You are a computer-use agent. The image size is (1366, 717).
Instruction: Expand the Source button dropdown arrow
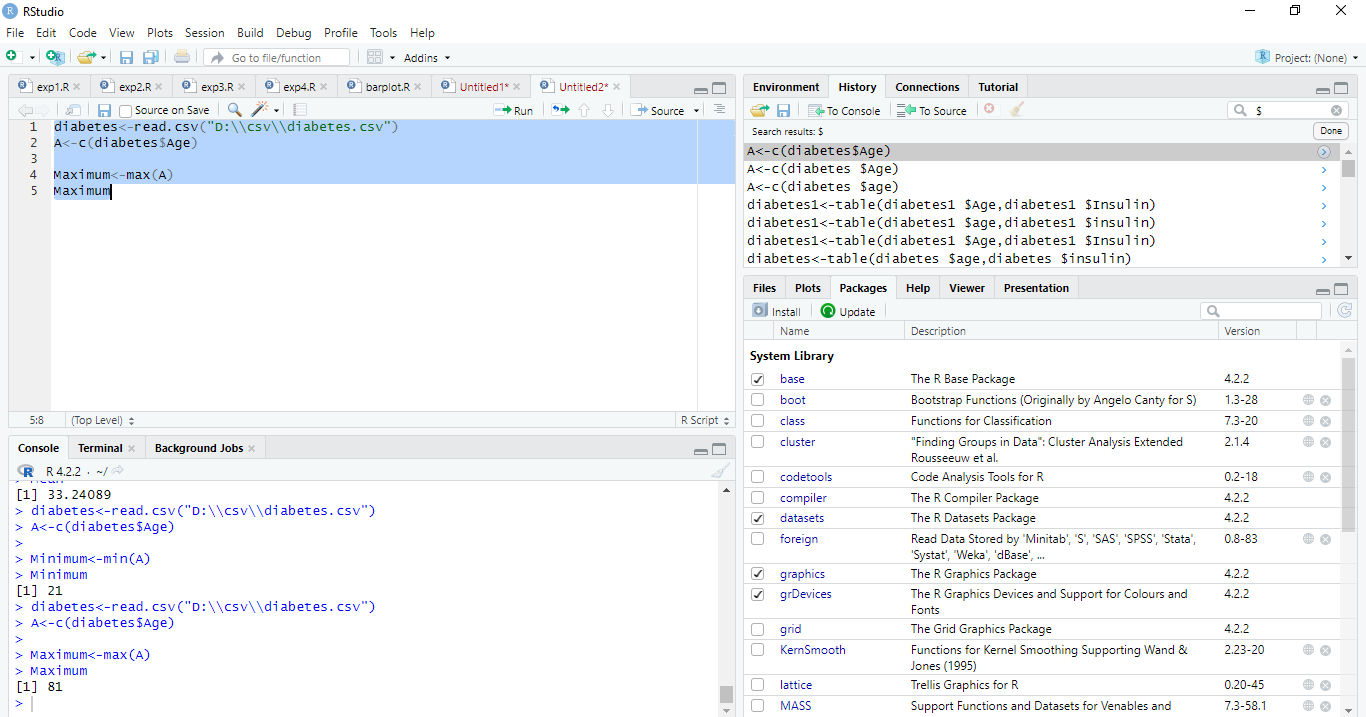(x=696, y=110)
